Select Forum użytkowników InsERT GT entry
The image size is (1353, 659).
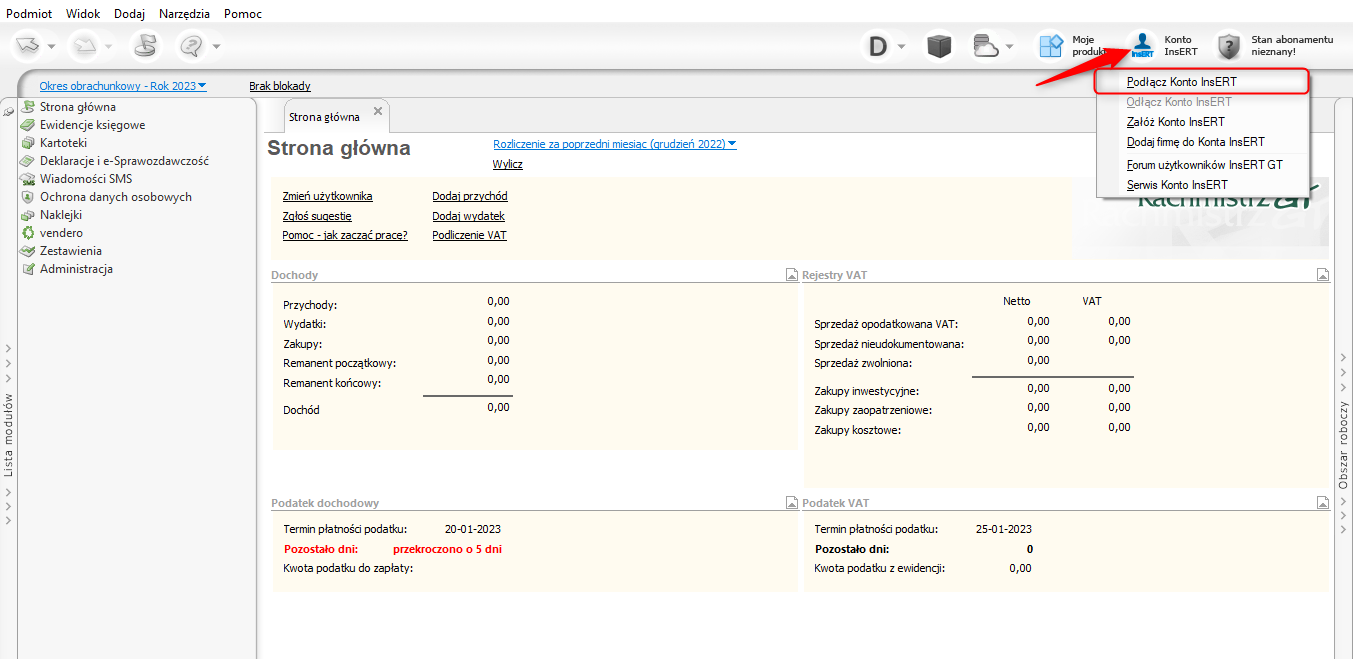point(1203,165)
